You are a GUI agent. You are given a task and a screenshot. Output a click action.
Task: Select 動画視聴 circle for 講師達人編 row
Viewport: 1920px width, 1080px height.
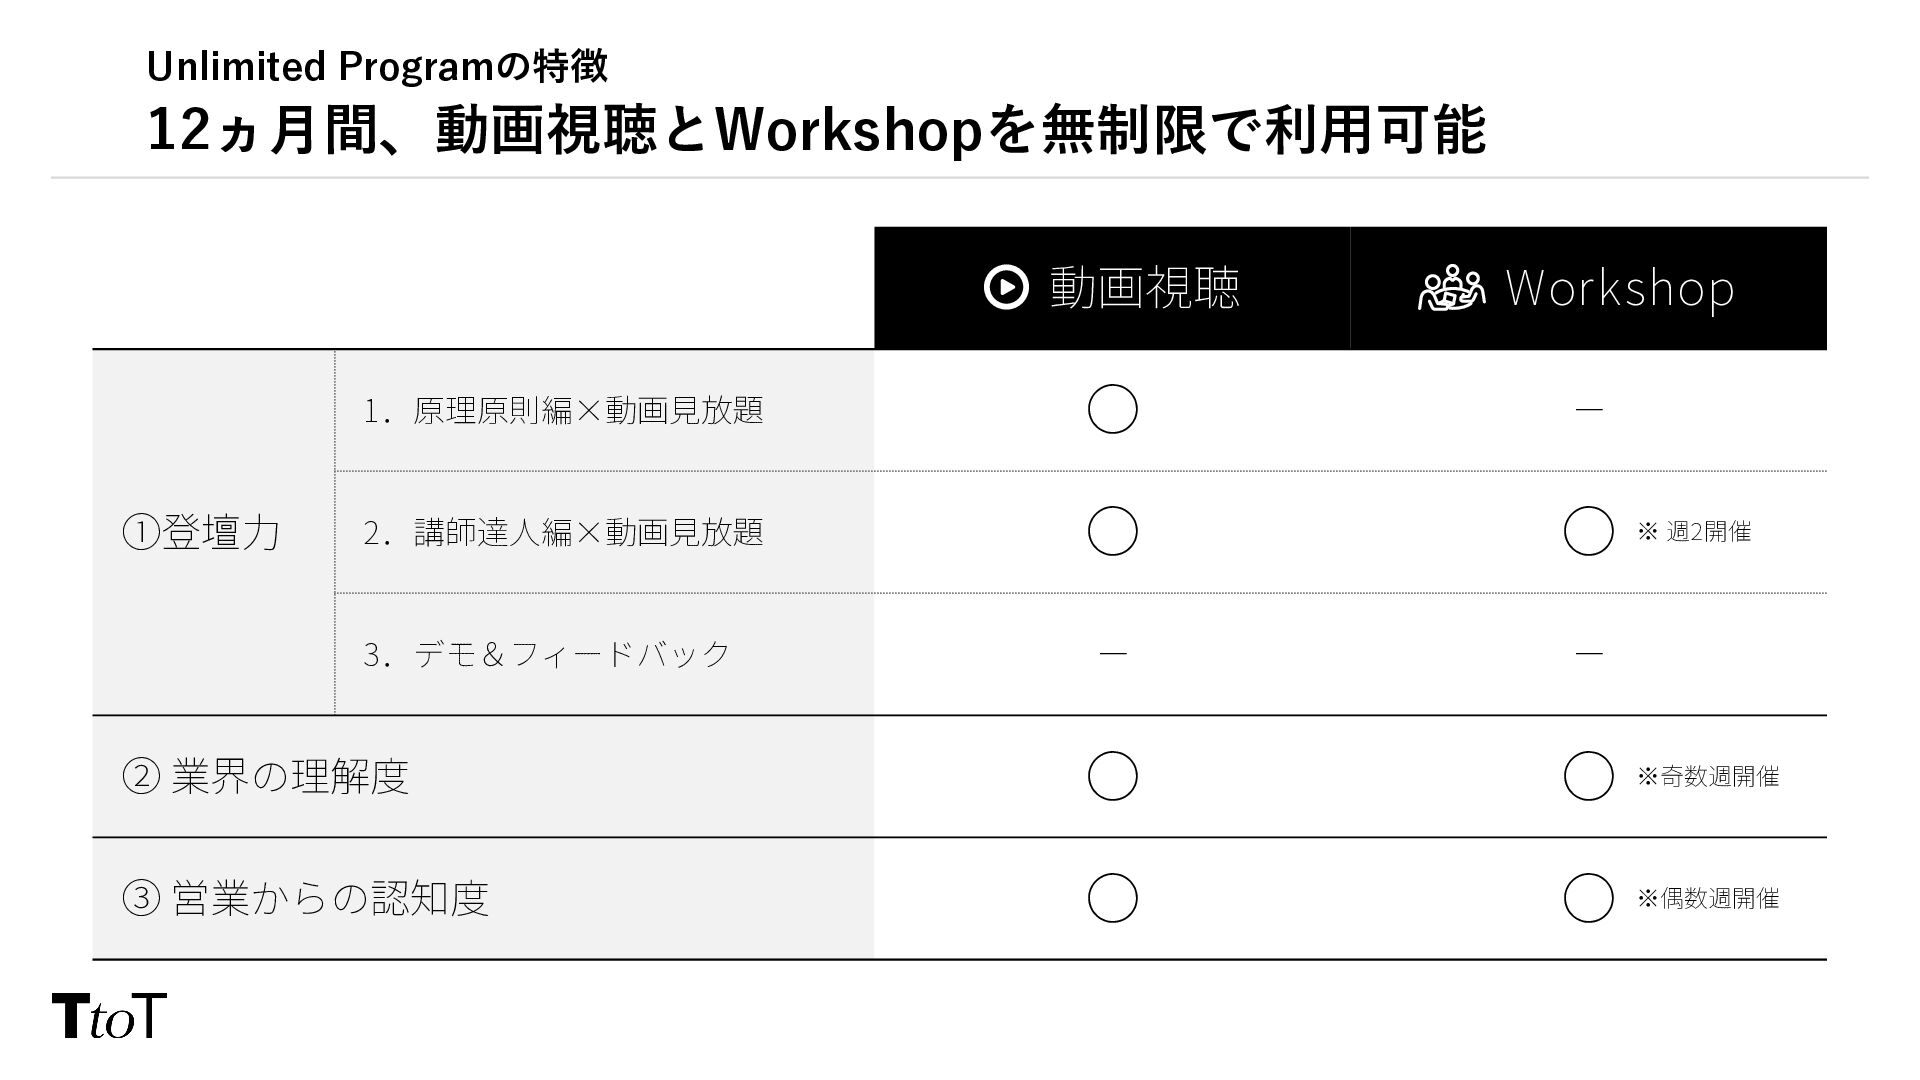[x=1112, y=531]
